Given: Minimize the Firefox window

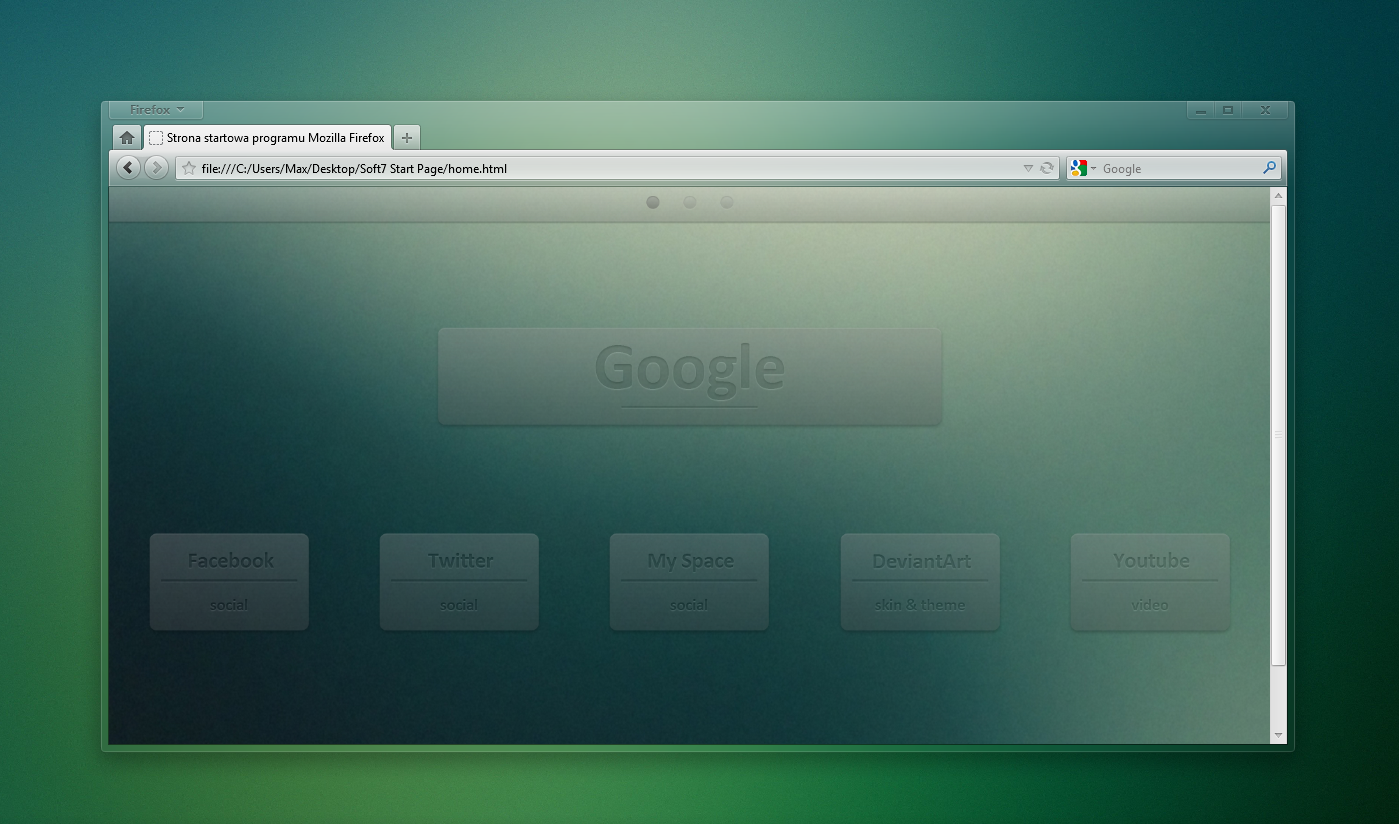Looking at the screenshot, I should point(1201,110).
